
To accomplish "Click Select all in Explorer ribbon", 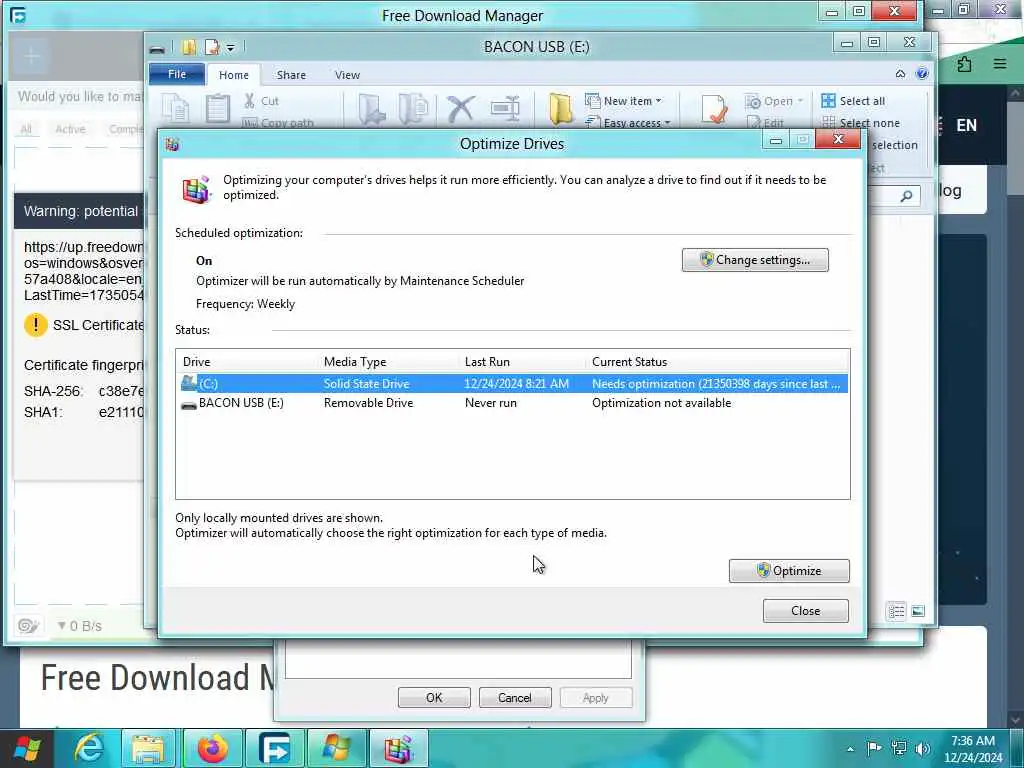I will tap(854, 101).
